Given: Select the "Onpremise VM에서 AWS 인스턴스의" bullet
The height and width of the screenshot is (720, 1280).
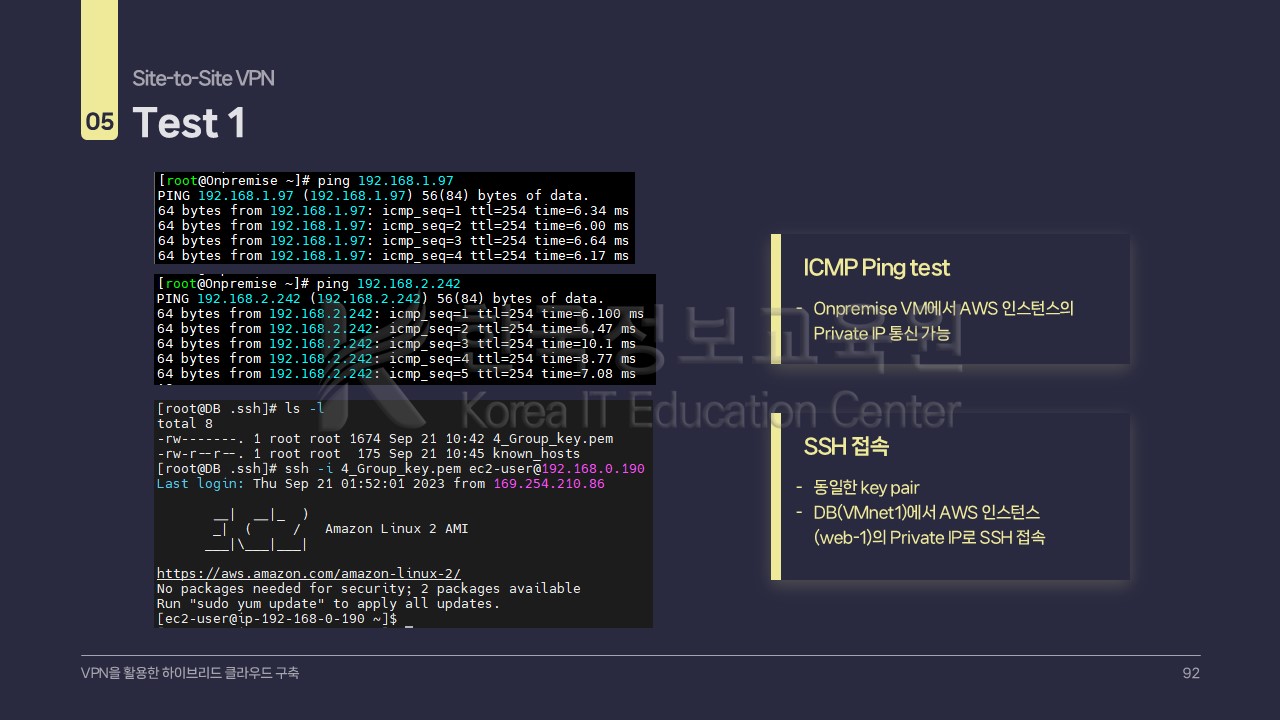Looking at the screenshot, I should point(943,309).
